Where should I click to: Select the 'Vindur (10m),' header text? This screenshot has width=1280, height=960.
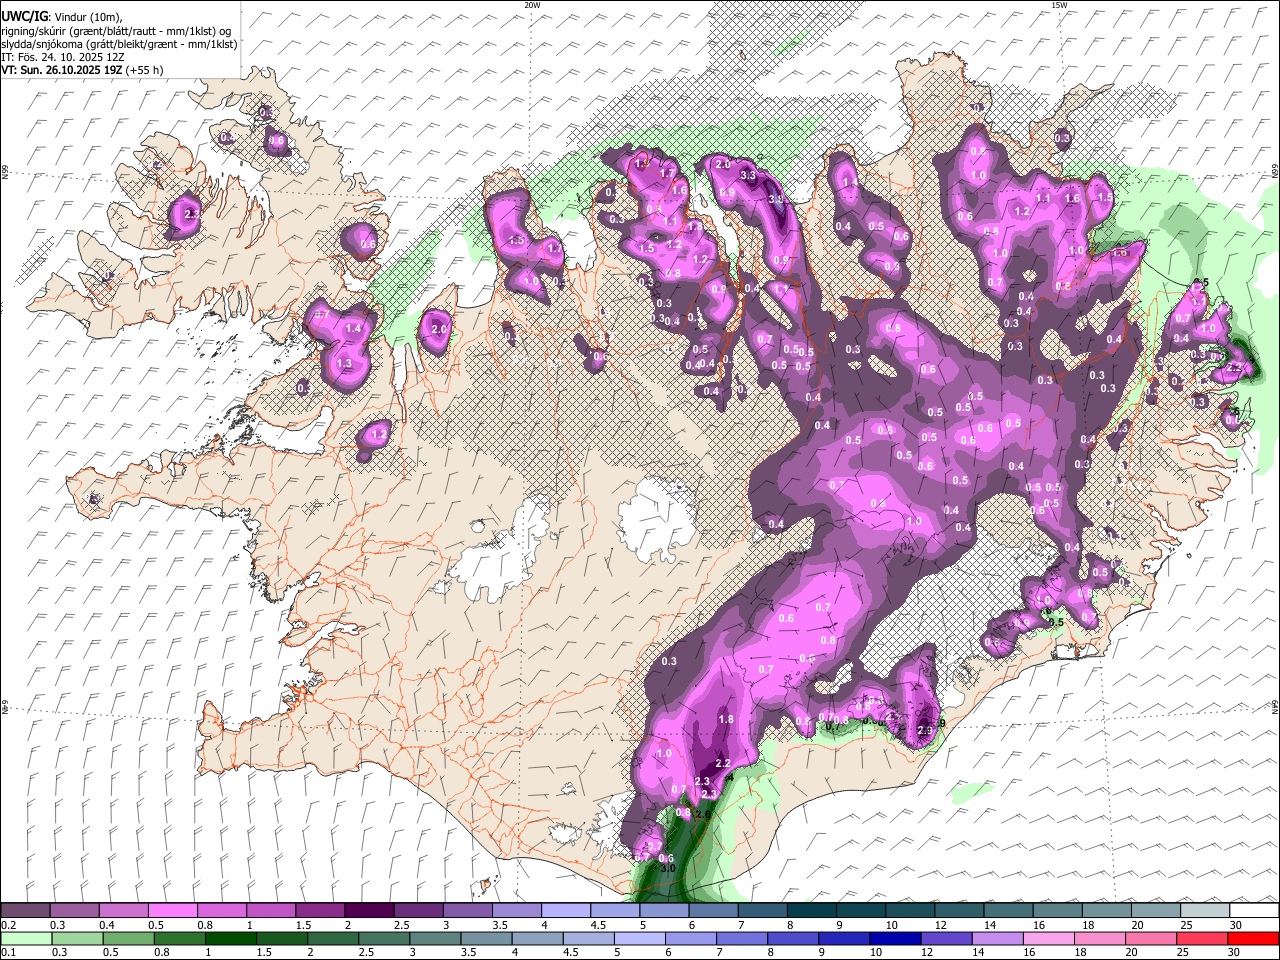[87, 18]
